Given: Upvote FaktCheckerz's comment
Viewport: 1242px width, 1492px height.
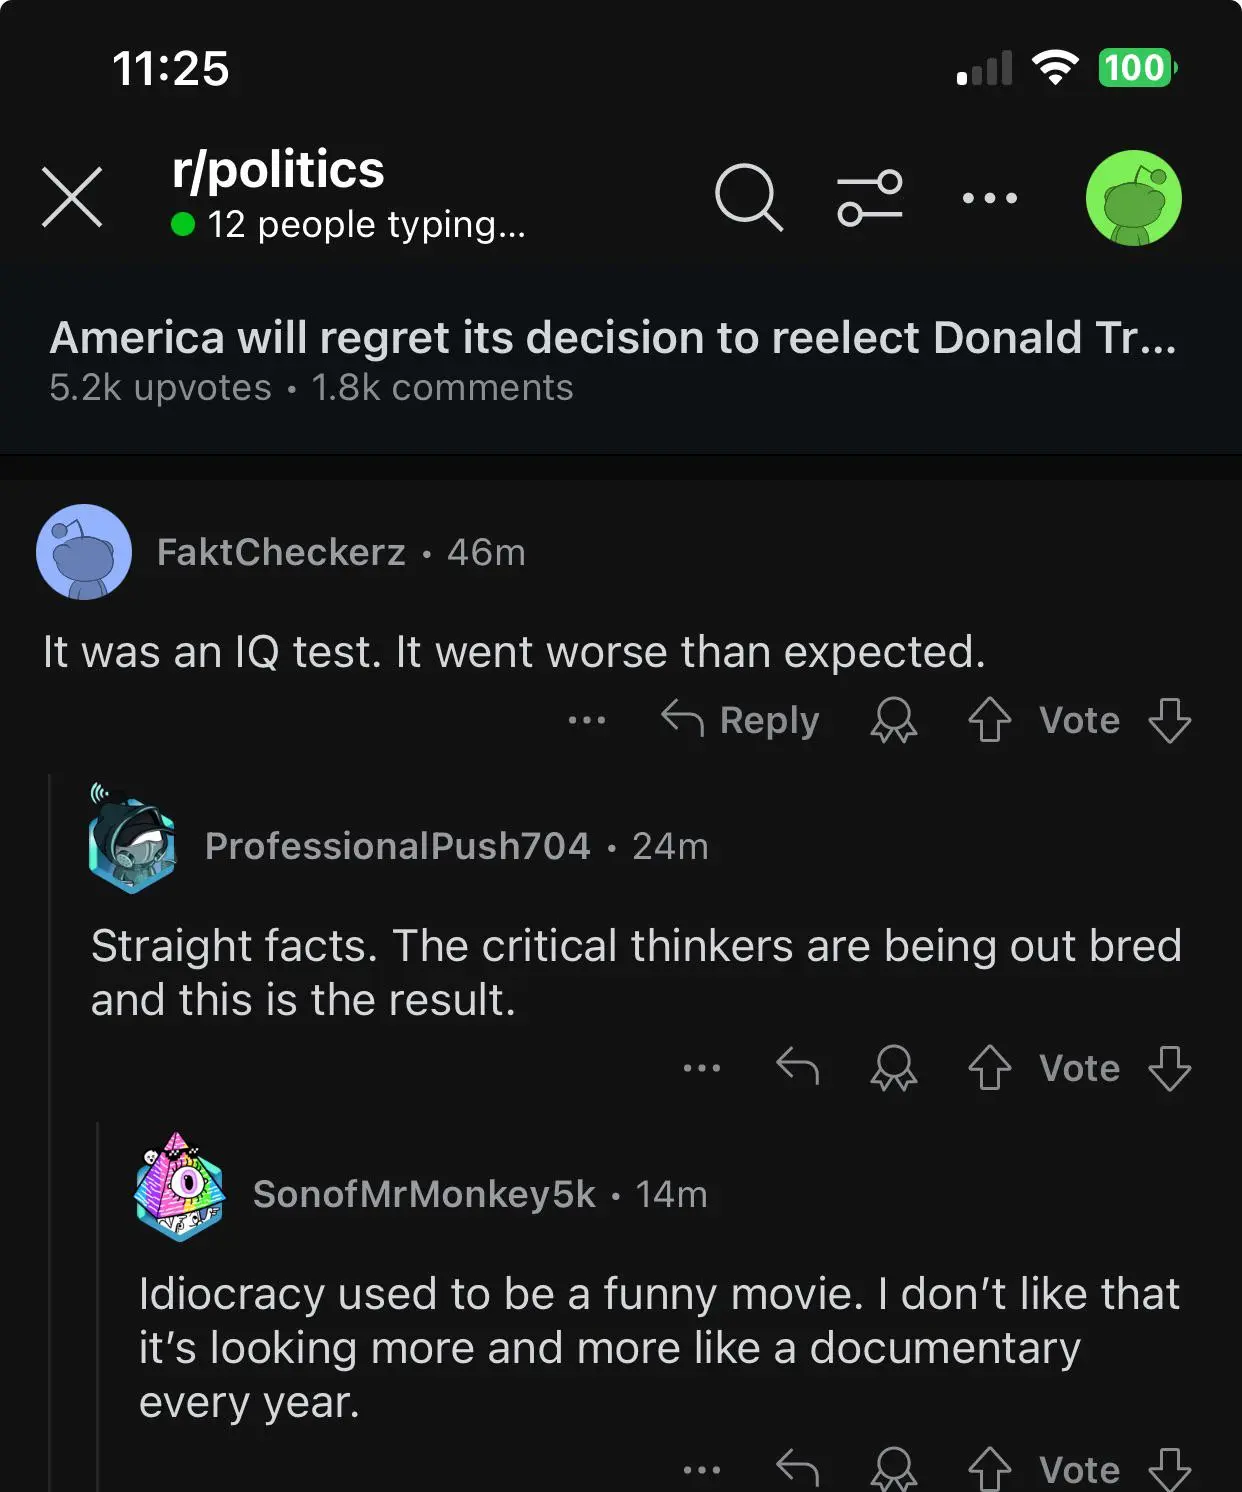Looking at the screenshot, I should pos(989,720).
